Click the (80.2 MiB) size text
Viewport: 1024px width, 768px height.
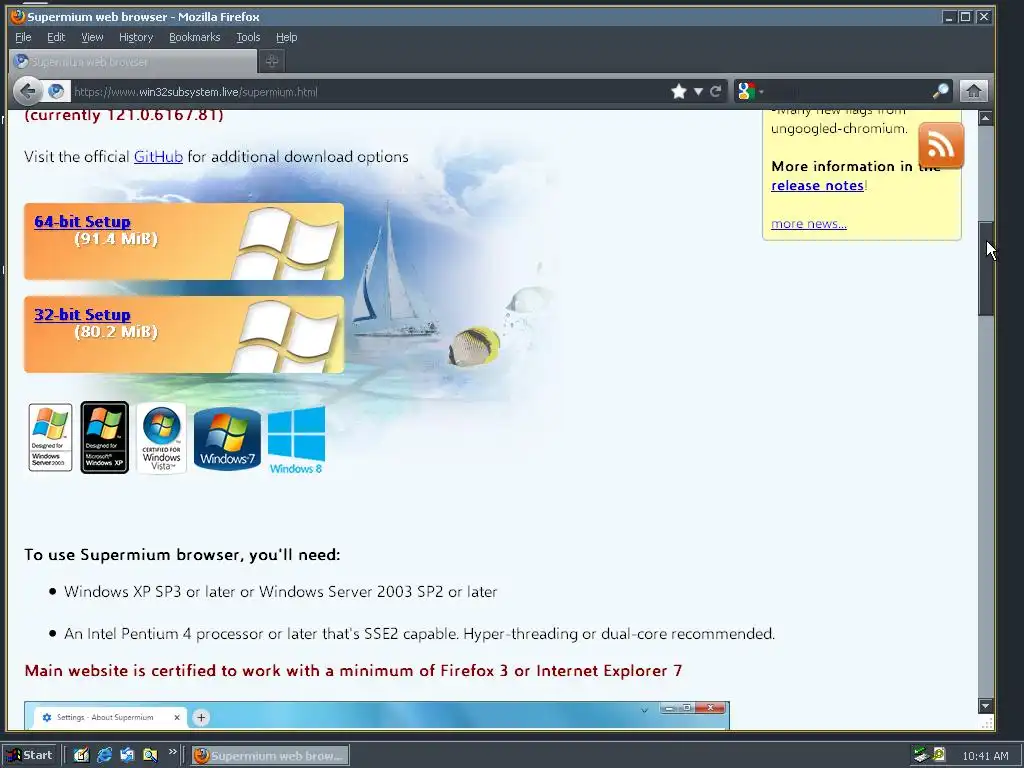[x=116, y=332]
